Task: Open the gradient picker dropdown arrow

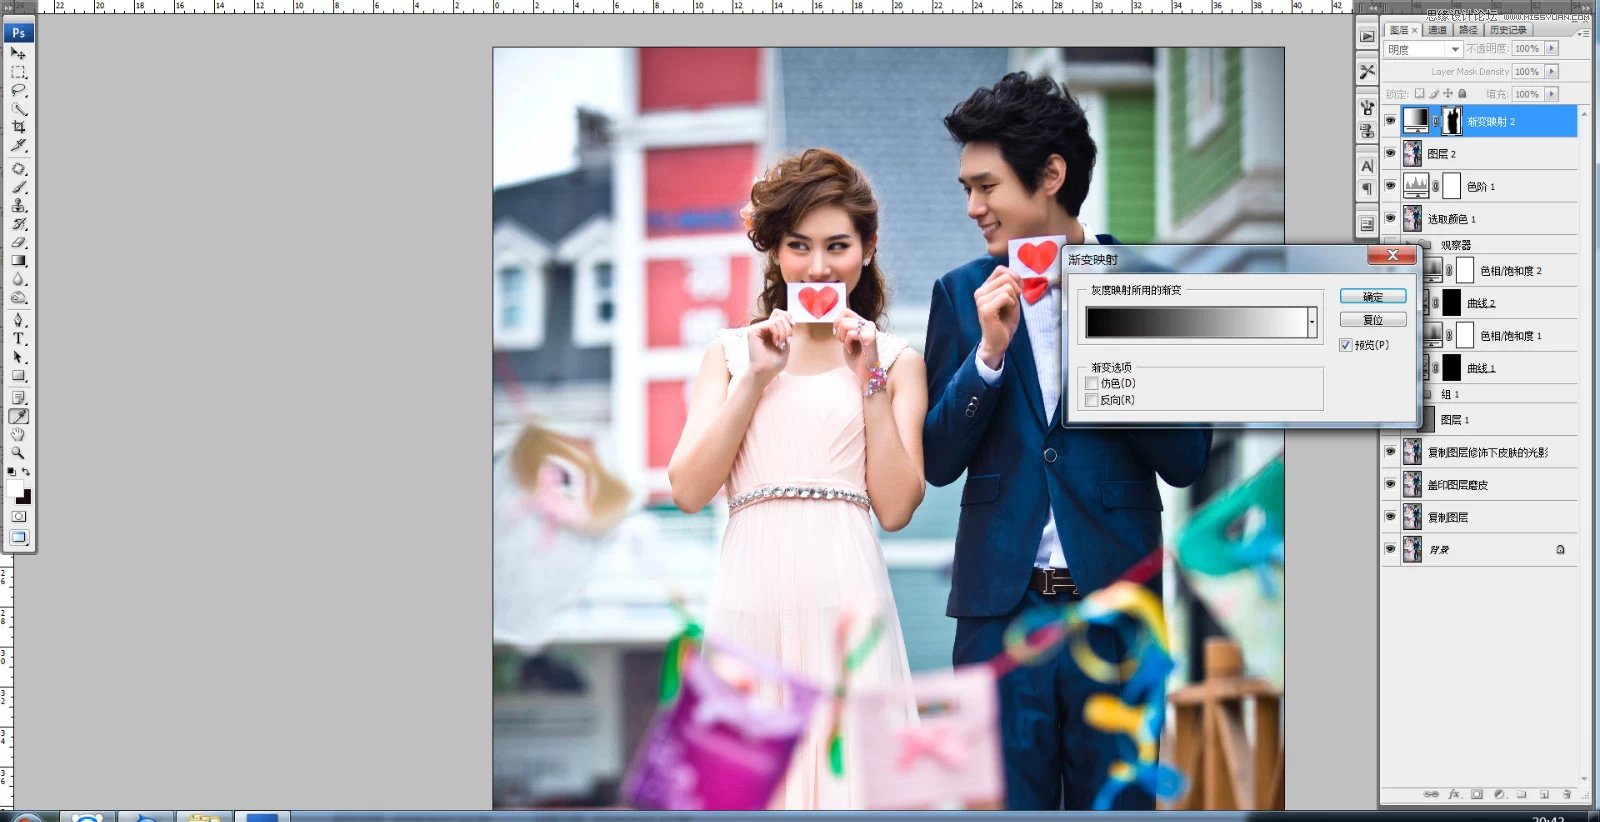Action: click(x=1312, y=322)
